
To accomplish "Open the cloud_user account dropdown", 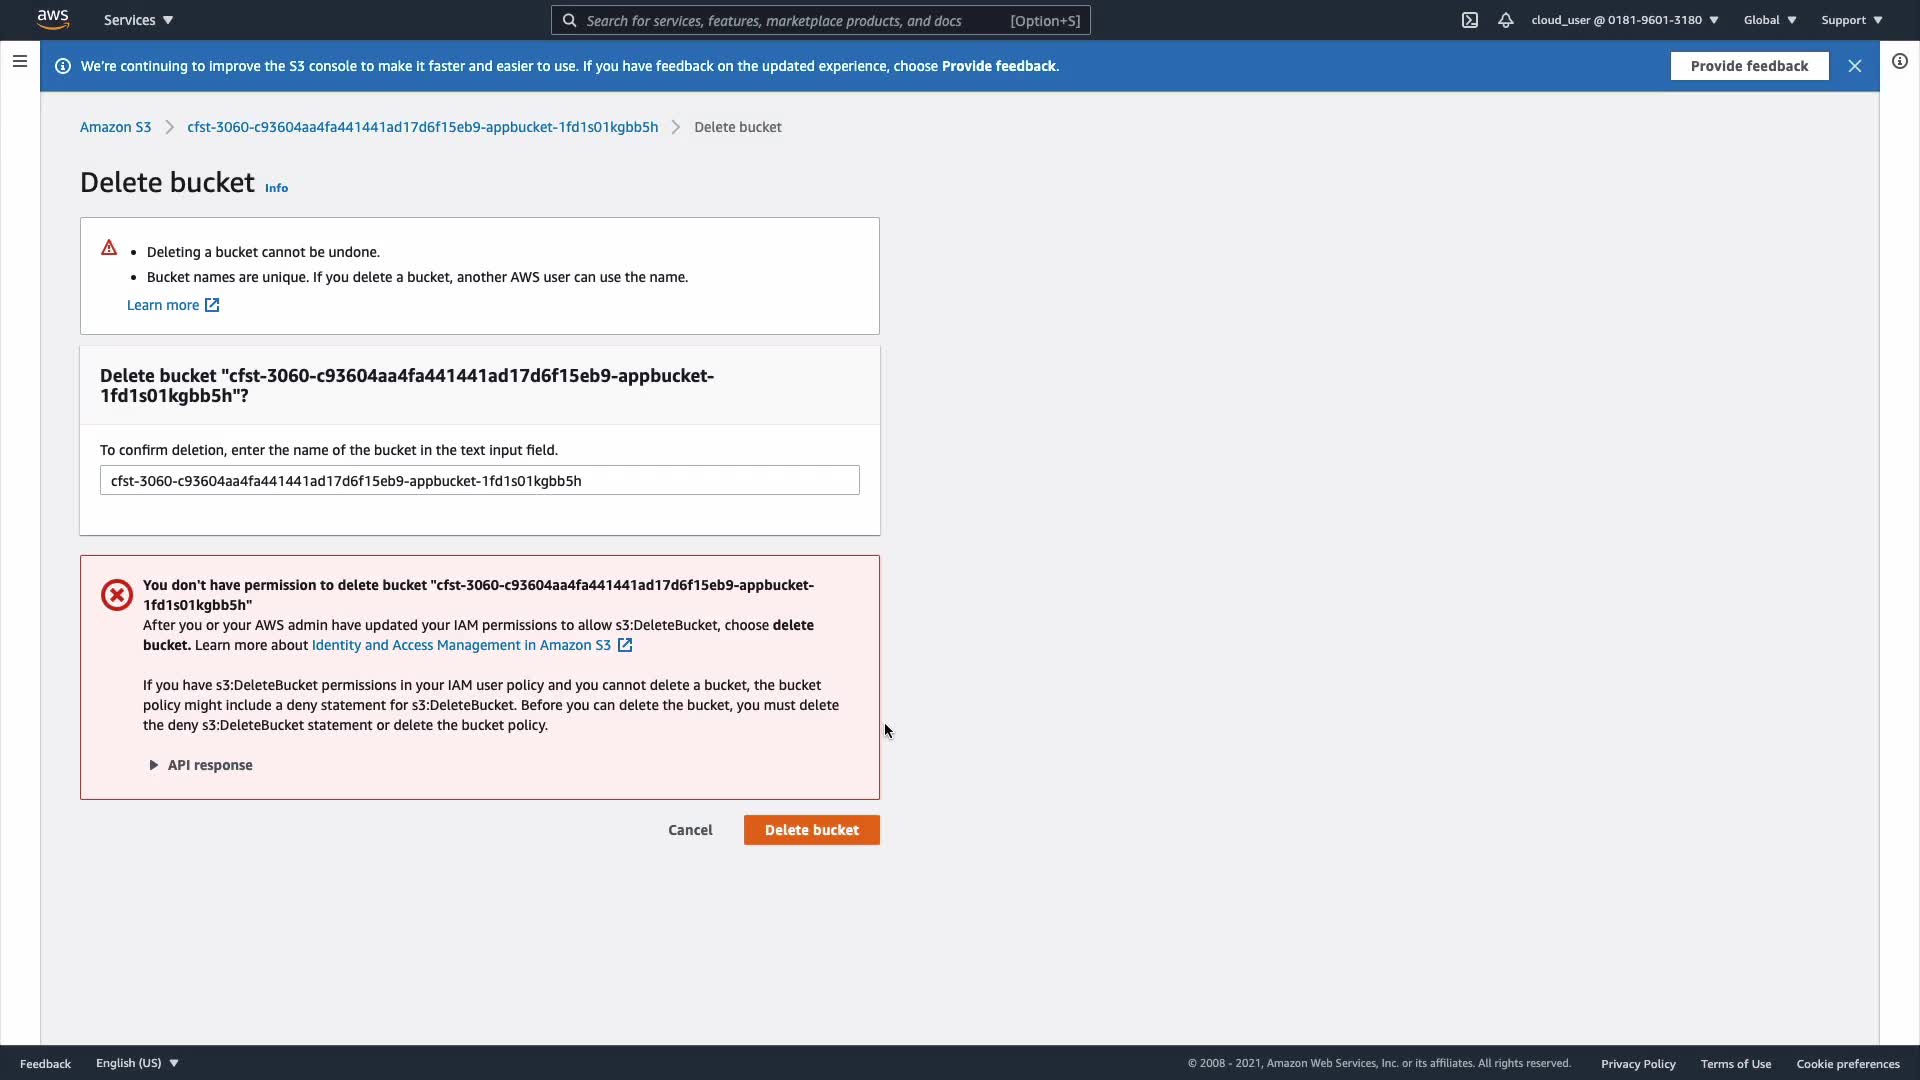I will [1624, 20].
